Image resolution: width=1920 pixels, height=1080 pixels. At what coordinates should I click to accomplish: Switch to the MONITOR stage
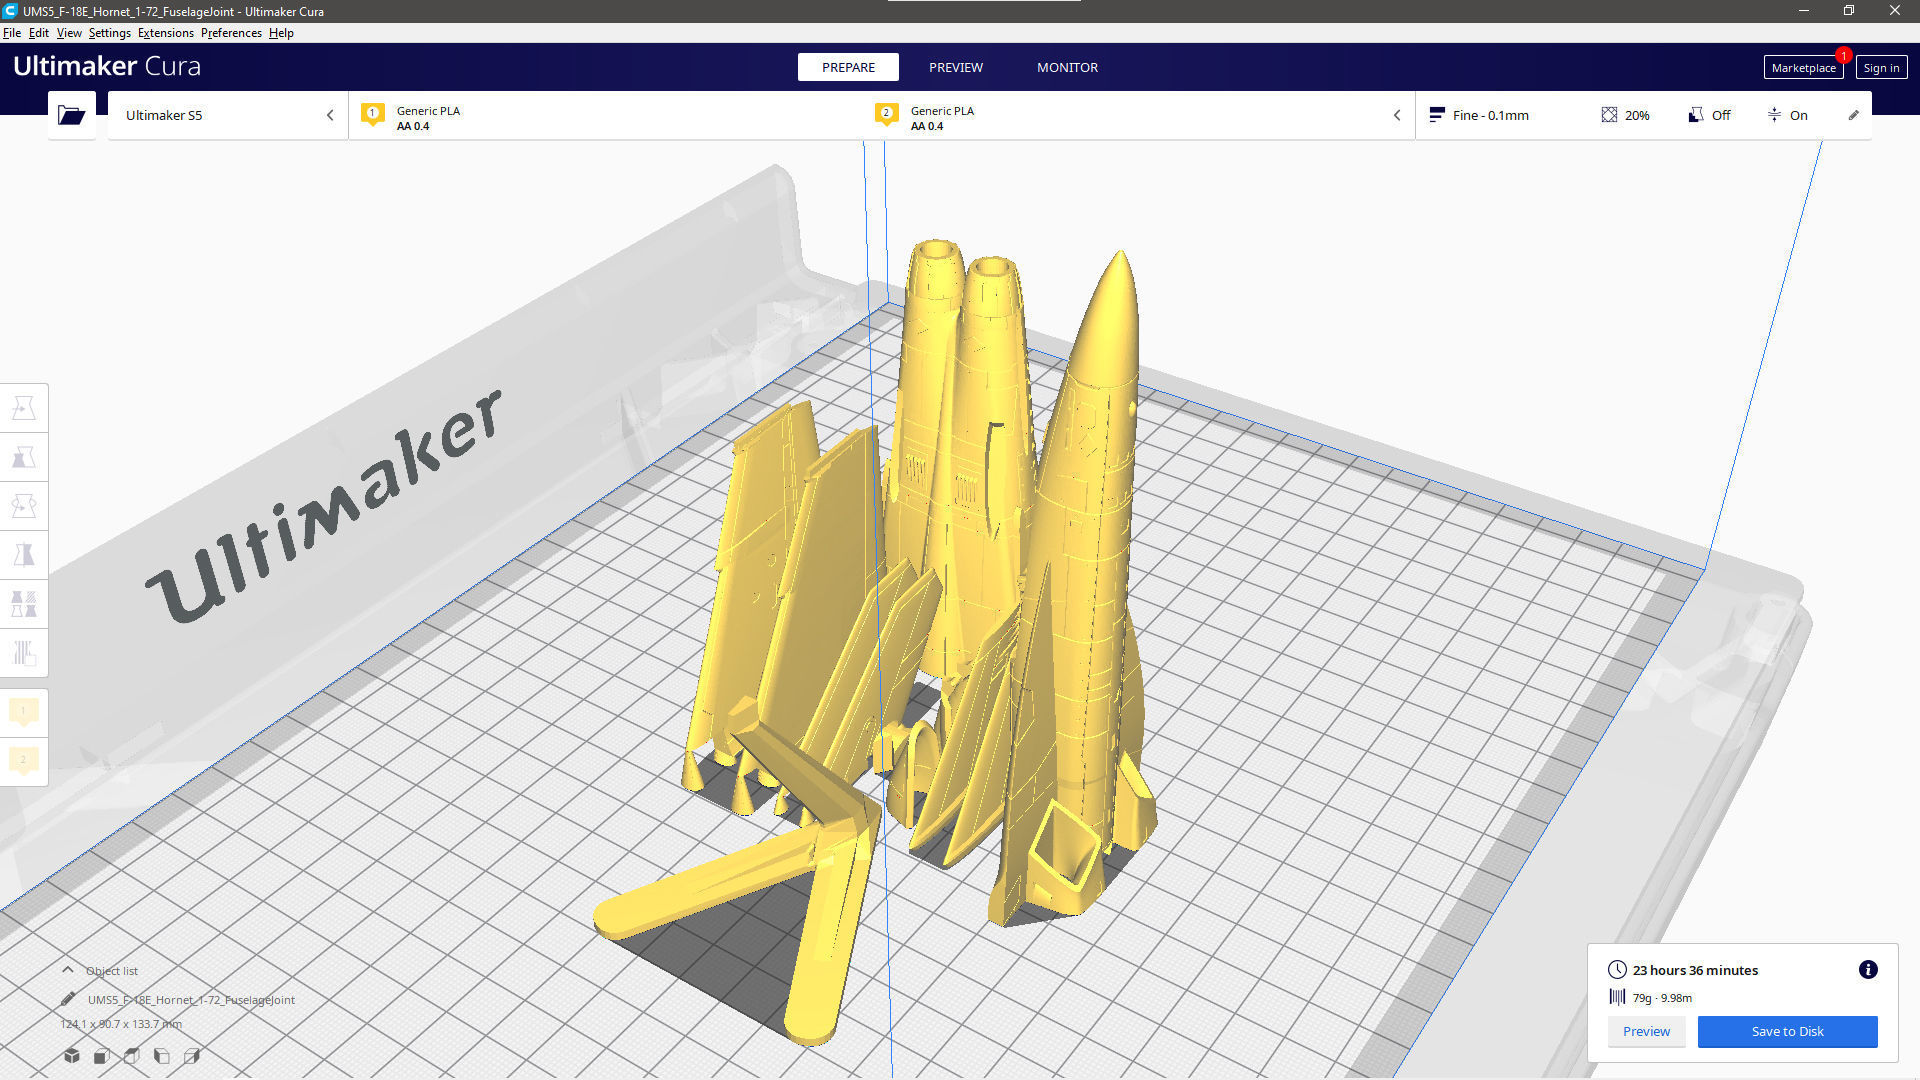[x=1067, y=67]
